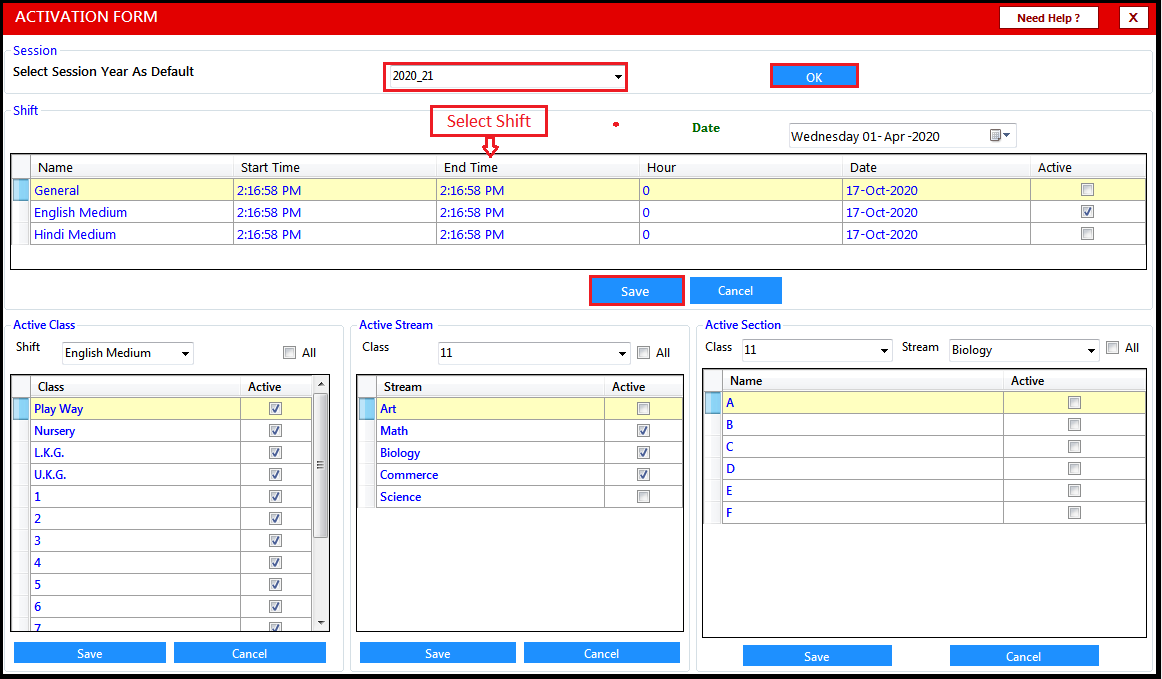Check Active for section F
This screenshot has height=679, width=1162.
pos(1075,512)
